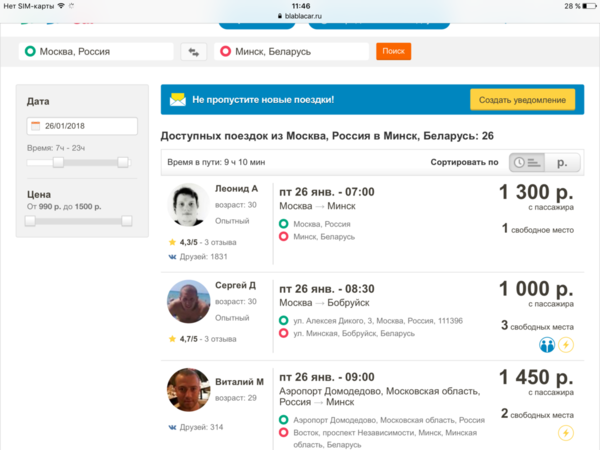Click 4,7/5 - 3 отзыва rating text
Viewport: 600px width, 450px height.
(x=208, y=339)
